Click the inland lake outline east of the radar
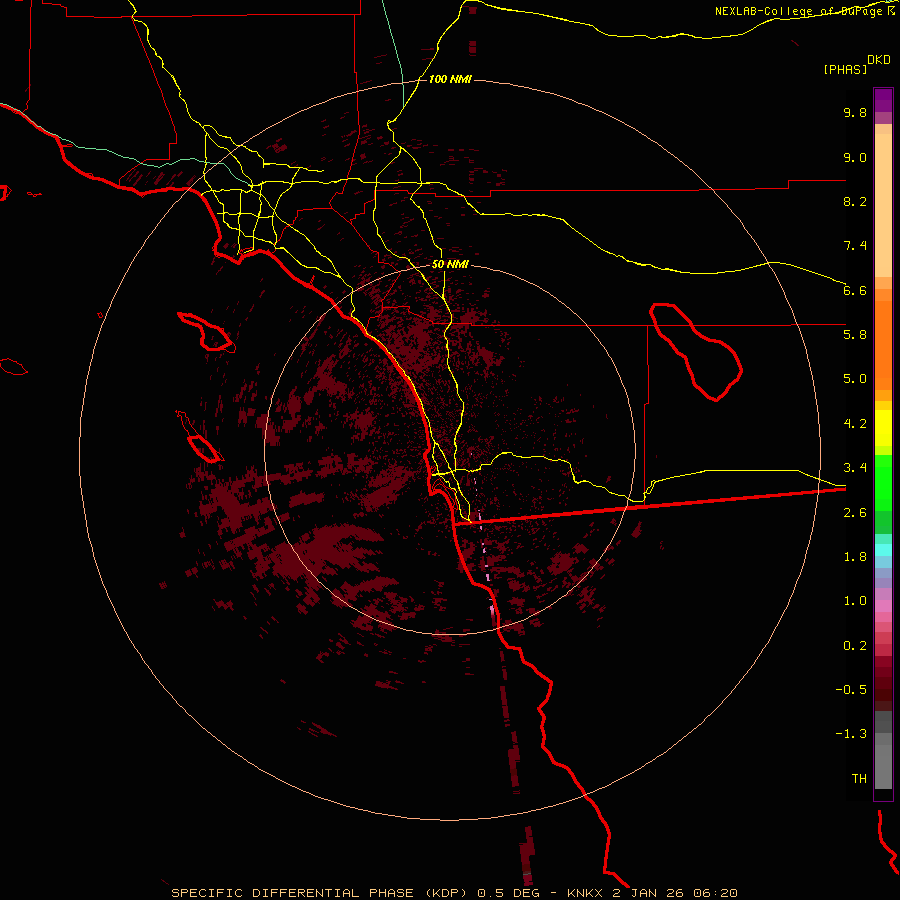This screenshot has width=900, height=900. tap(696, 352)
